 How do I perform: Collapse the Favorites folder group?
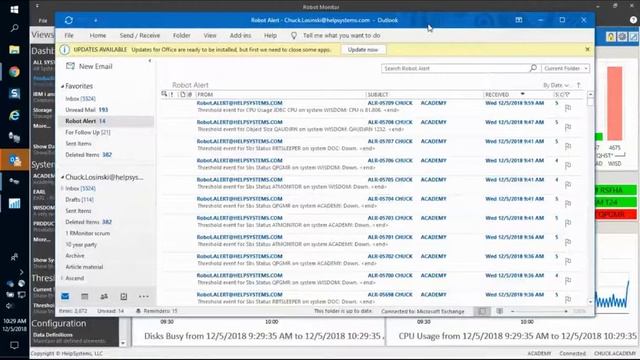pyautogui.click(x=62, y=86)
